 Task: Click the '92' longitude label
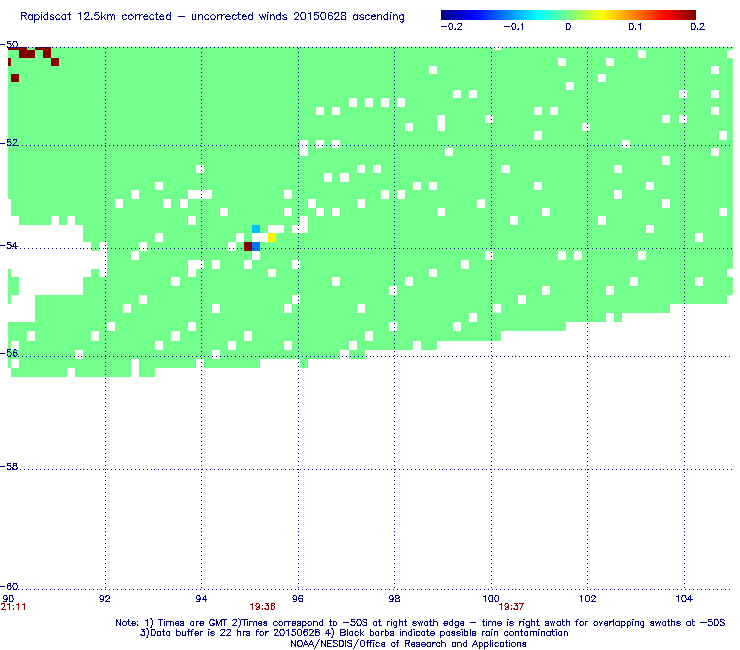pos(105,599)
